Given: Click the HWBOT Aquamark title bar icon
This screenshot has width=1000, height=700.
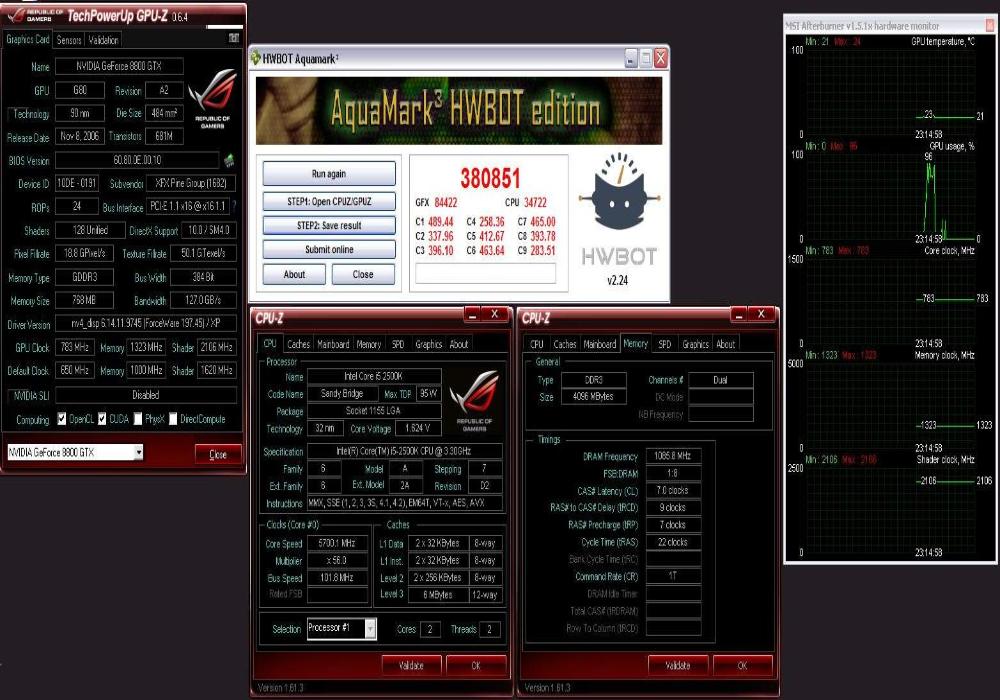Looking at the screenshot, I should [x=255, y=58].
